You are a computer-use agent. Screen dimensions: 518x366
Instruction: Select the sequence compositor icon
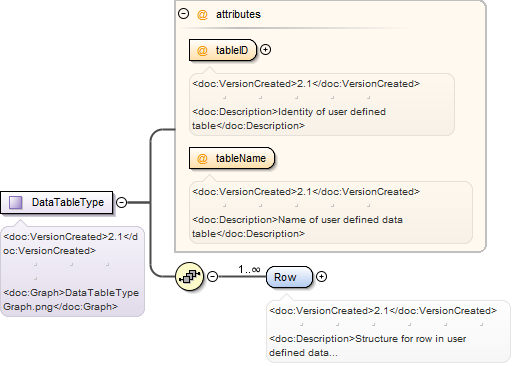point(189,276)
